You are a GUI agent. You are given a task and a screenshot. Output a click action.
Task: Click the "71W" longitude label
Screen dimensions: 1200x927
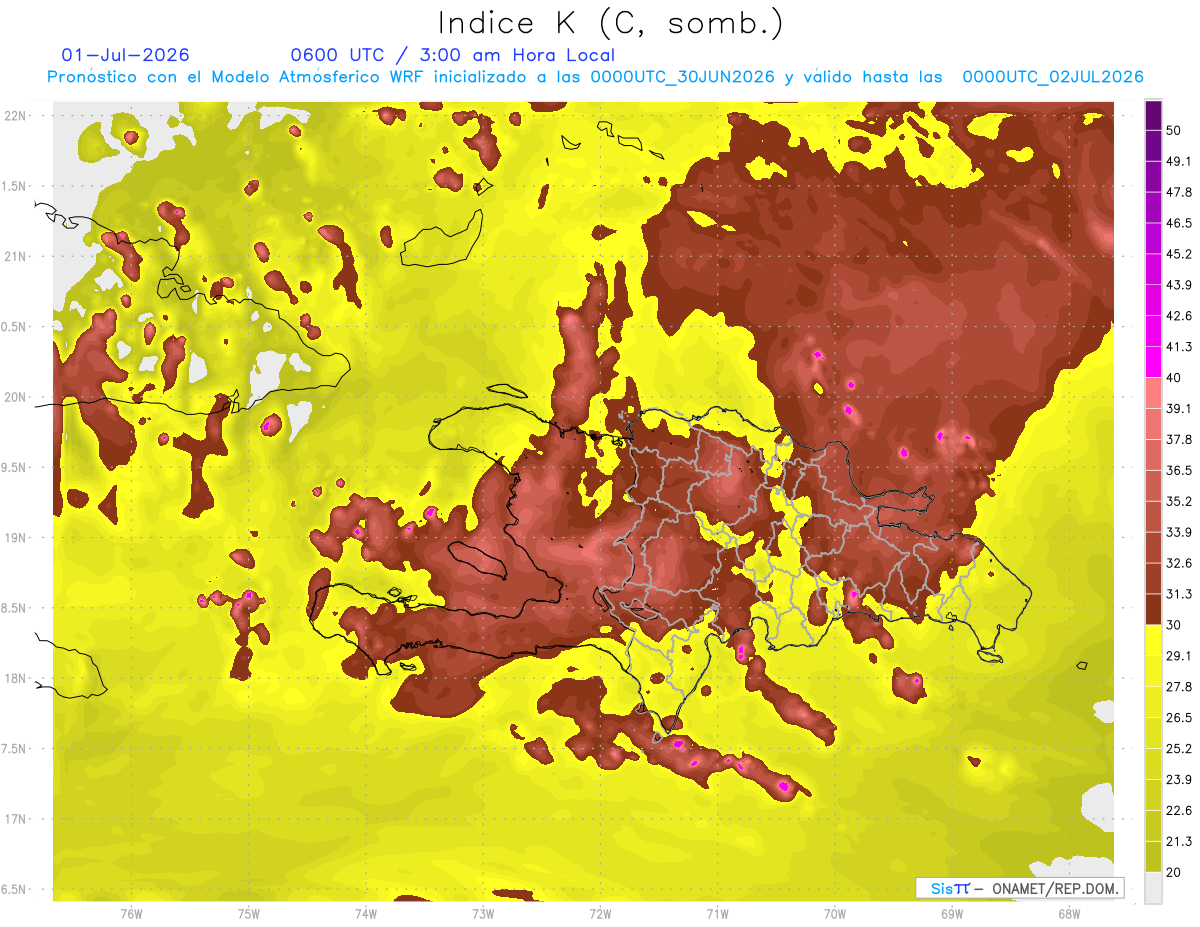point(717,913)
